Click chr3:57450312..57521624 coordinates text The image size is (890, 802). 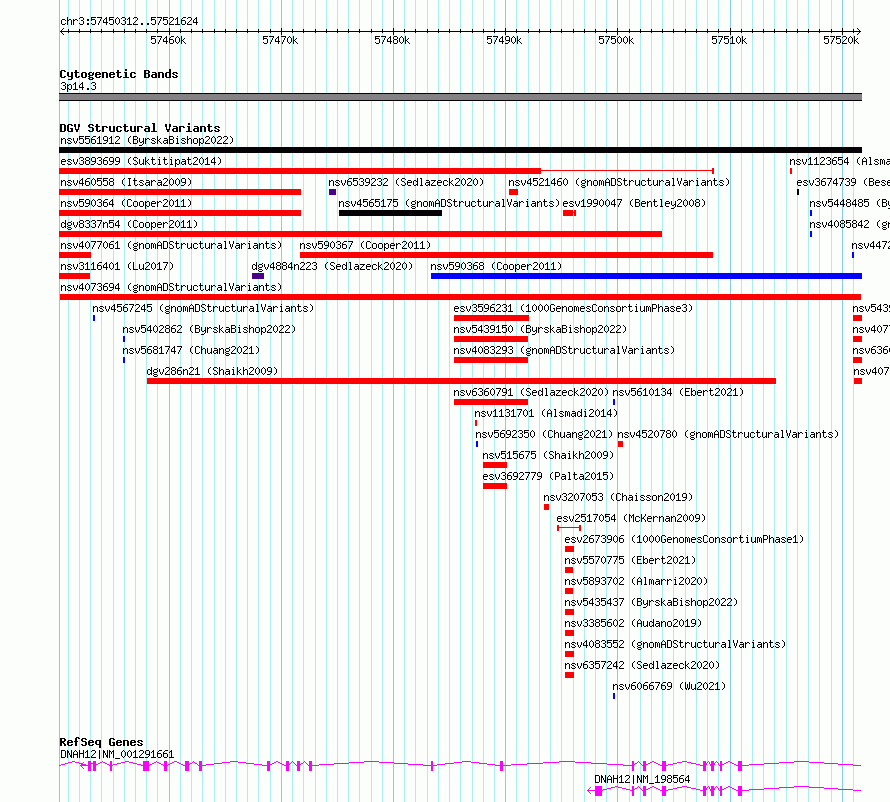(129, 22)
